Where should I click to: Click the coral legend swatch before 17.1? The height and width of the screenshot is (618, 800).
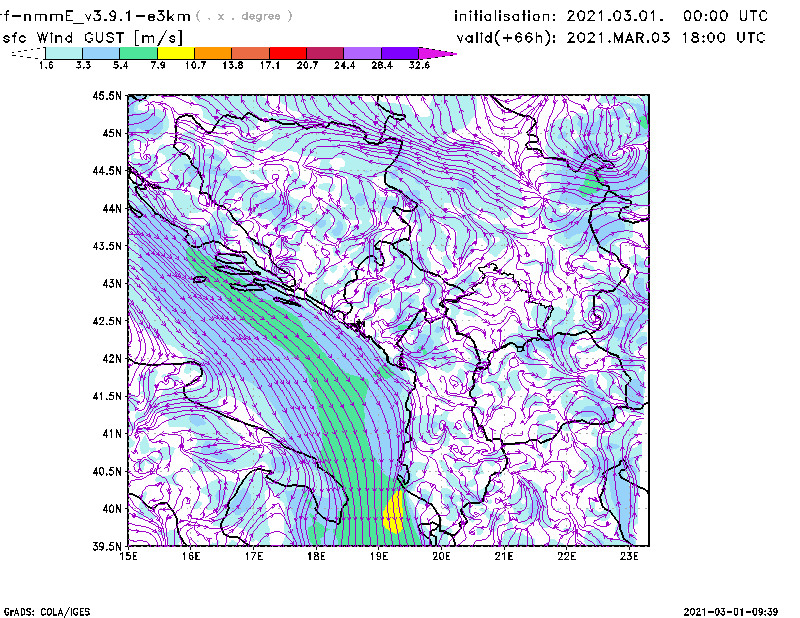[x=251, y=53]
